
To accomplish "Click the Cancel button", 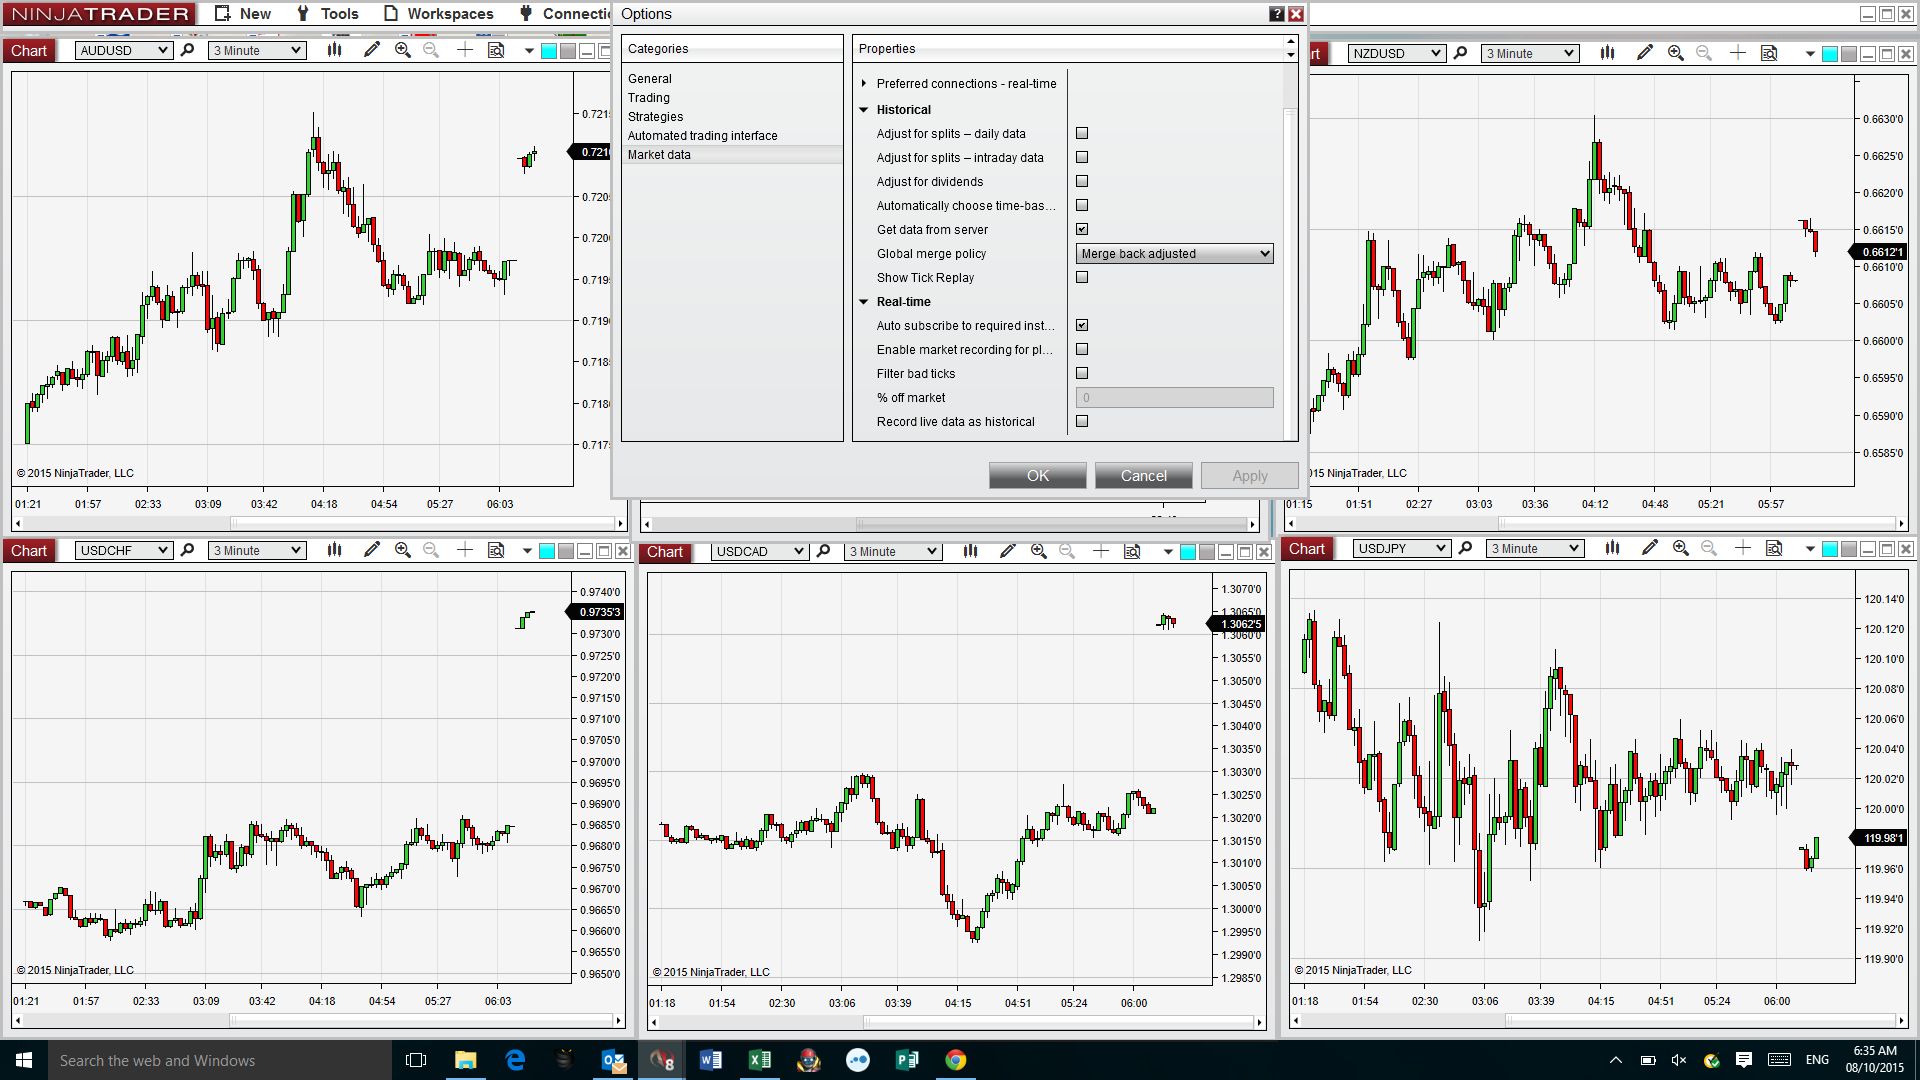I will tap(1143, 475).
